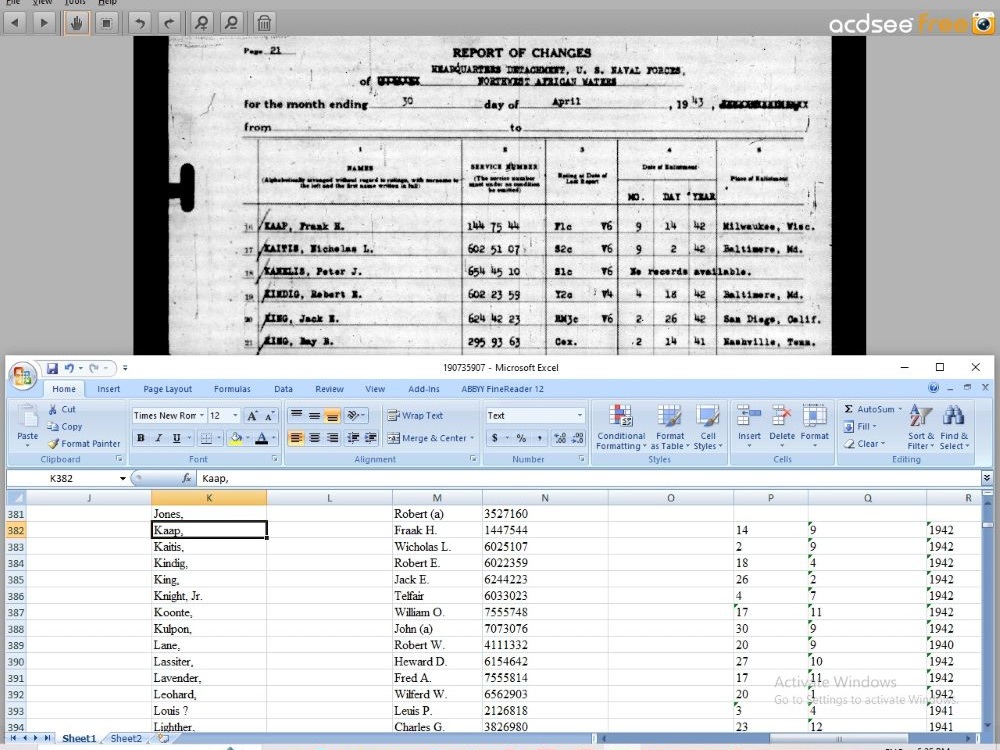Increase decimal places
Screen dimensions: 1000x750
(x=560, y=438)
